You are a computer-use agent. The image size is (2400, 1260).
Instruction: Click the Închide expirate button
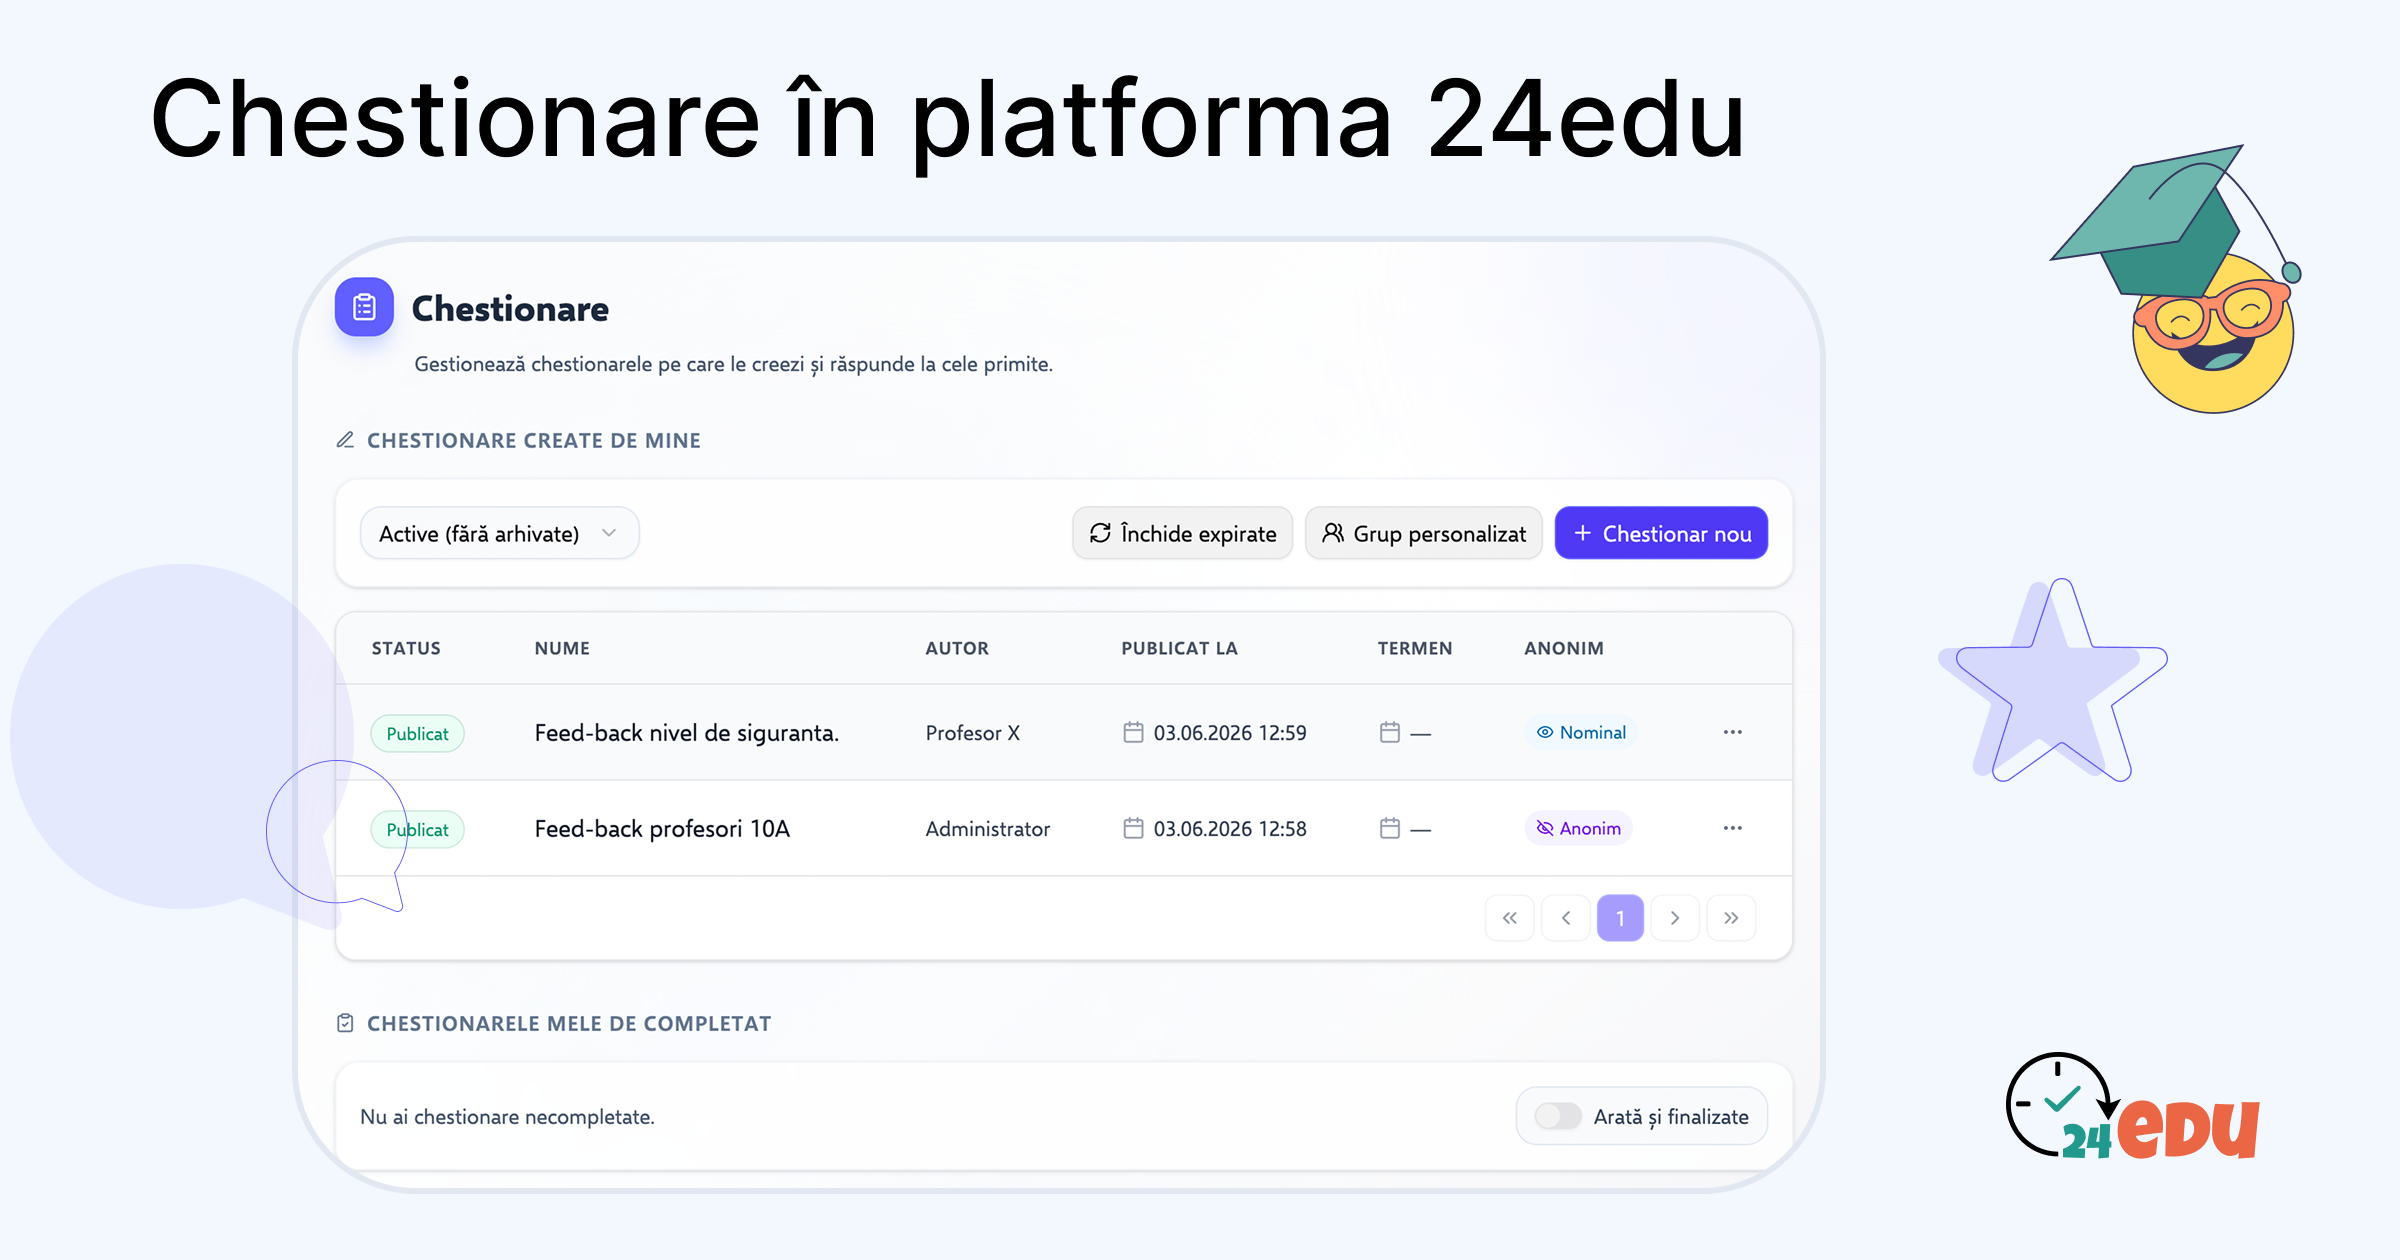1182,533
